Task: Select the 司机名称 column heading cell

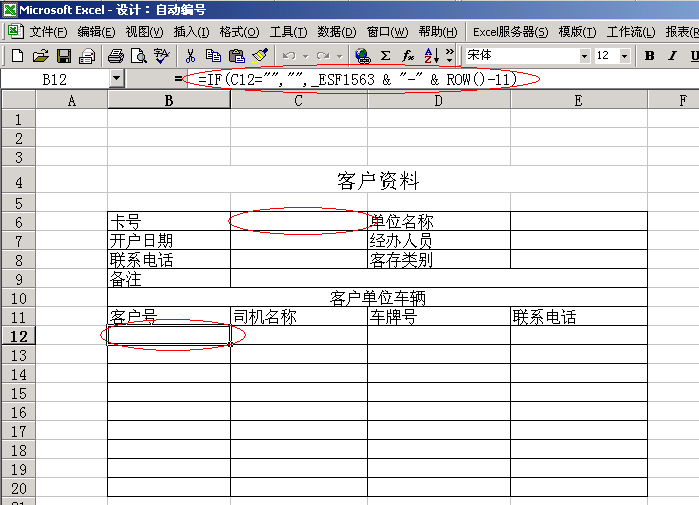Action: coord(299,317)
